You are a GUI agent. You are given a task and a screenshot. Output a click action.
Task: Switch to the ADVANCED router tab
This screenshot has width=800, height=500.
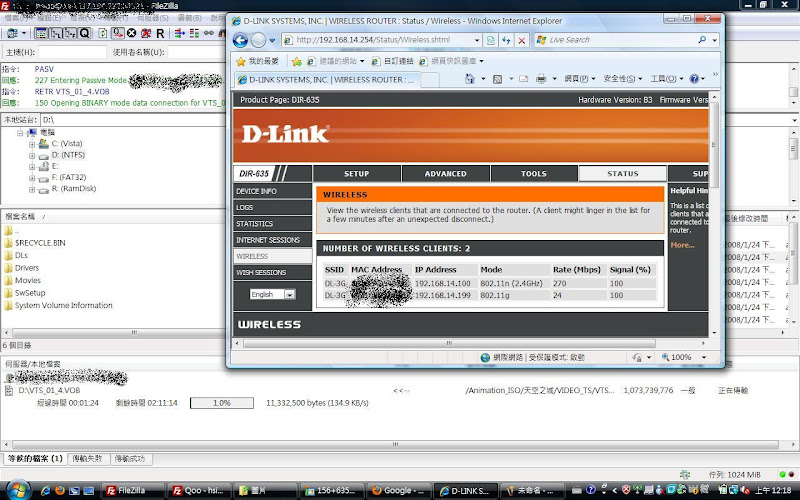click(445, 174)
